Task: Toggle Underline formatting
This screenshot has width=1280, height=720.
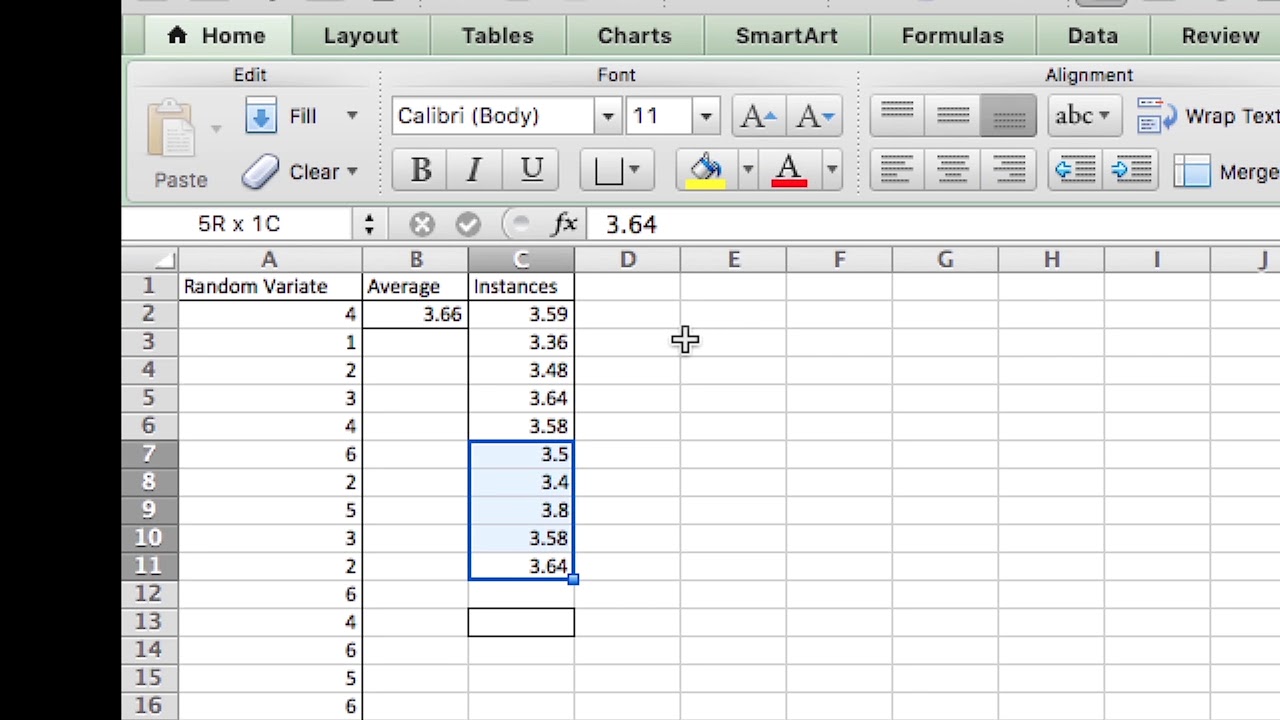Action: (531, 171)
